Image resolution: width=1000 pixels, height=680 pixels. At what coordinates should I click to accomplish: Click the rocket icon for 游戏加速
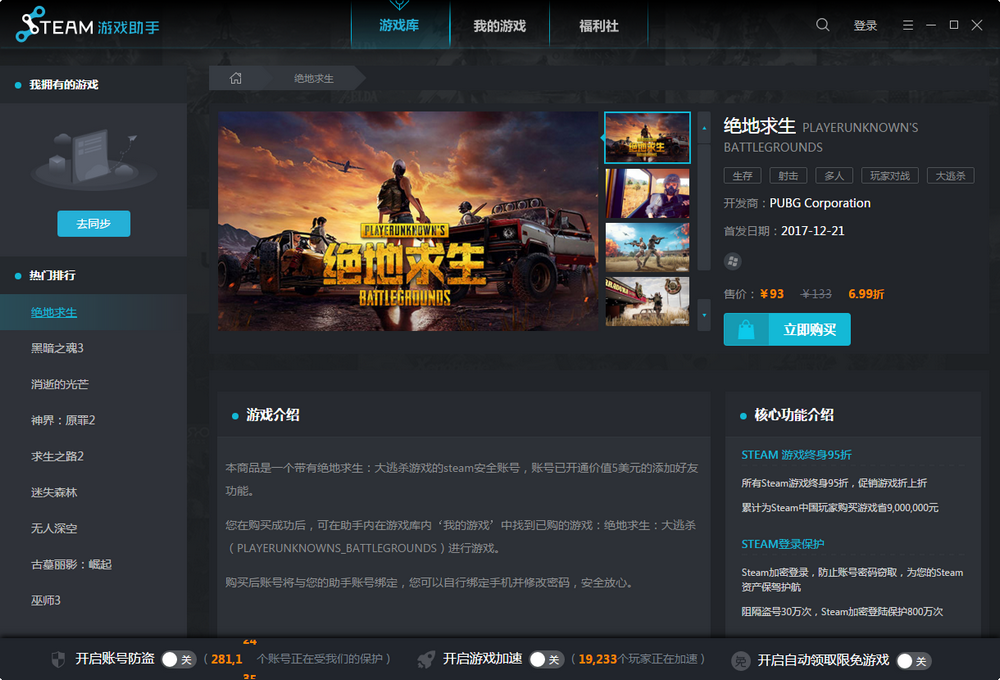click(426, 660)
